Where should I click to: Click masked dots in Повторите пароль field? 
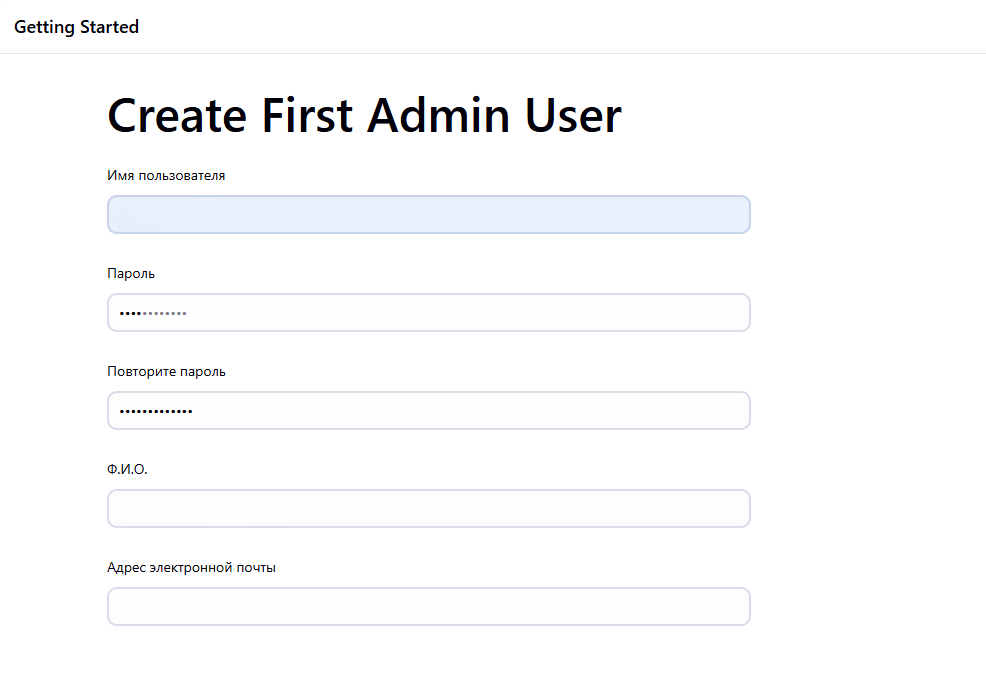tap(156, 411)
